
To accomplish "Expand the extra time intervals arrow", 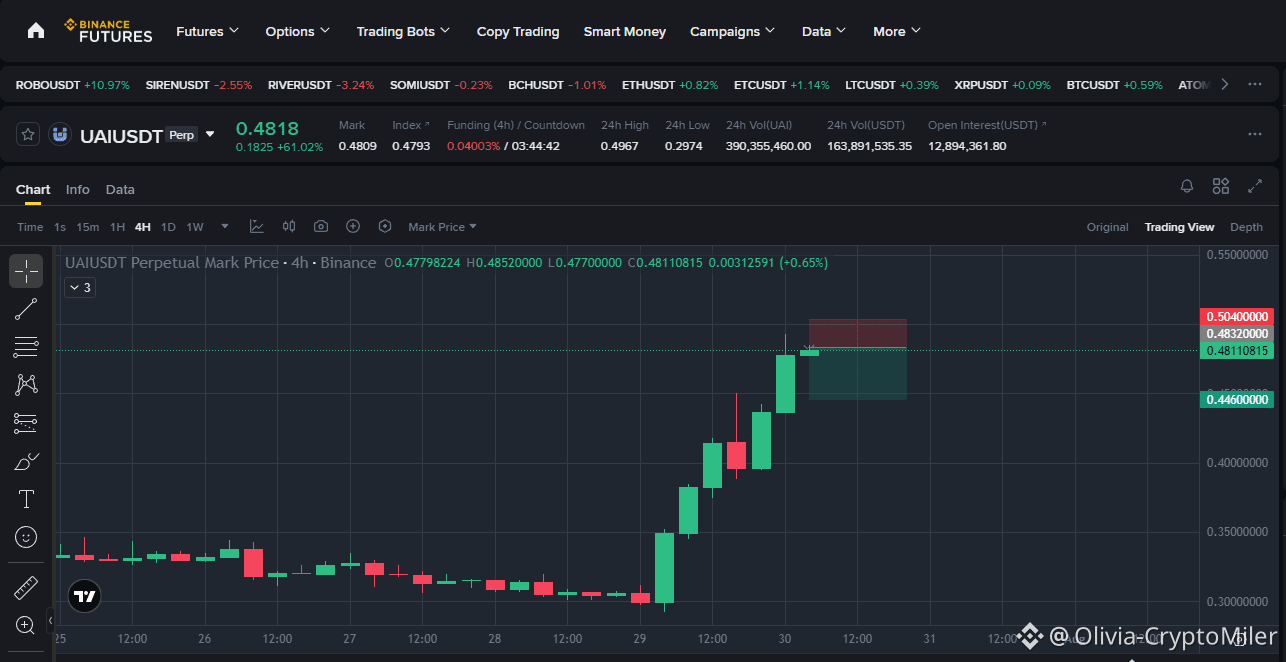I will click(225, 227).
